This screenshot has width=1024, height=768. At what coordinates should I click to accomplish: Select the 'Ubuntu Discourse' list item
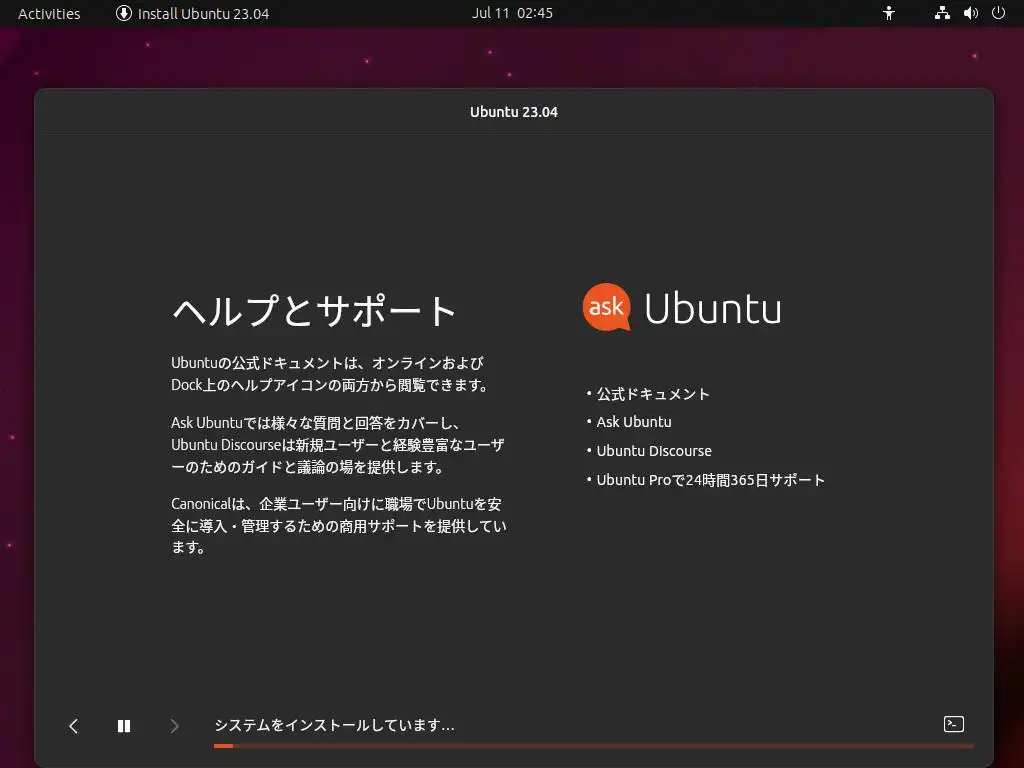tap(654, 451)
